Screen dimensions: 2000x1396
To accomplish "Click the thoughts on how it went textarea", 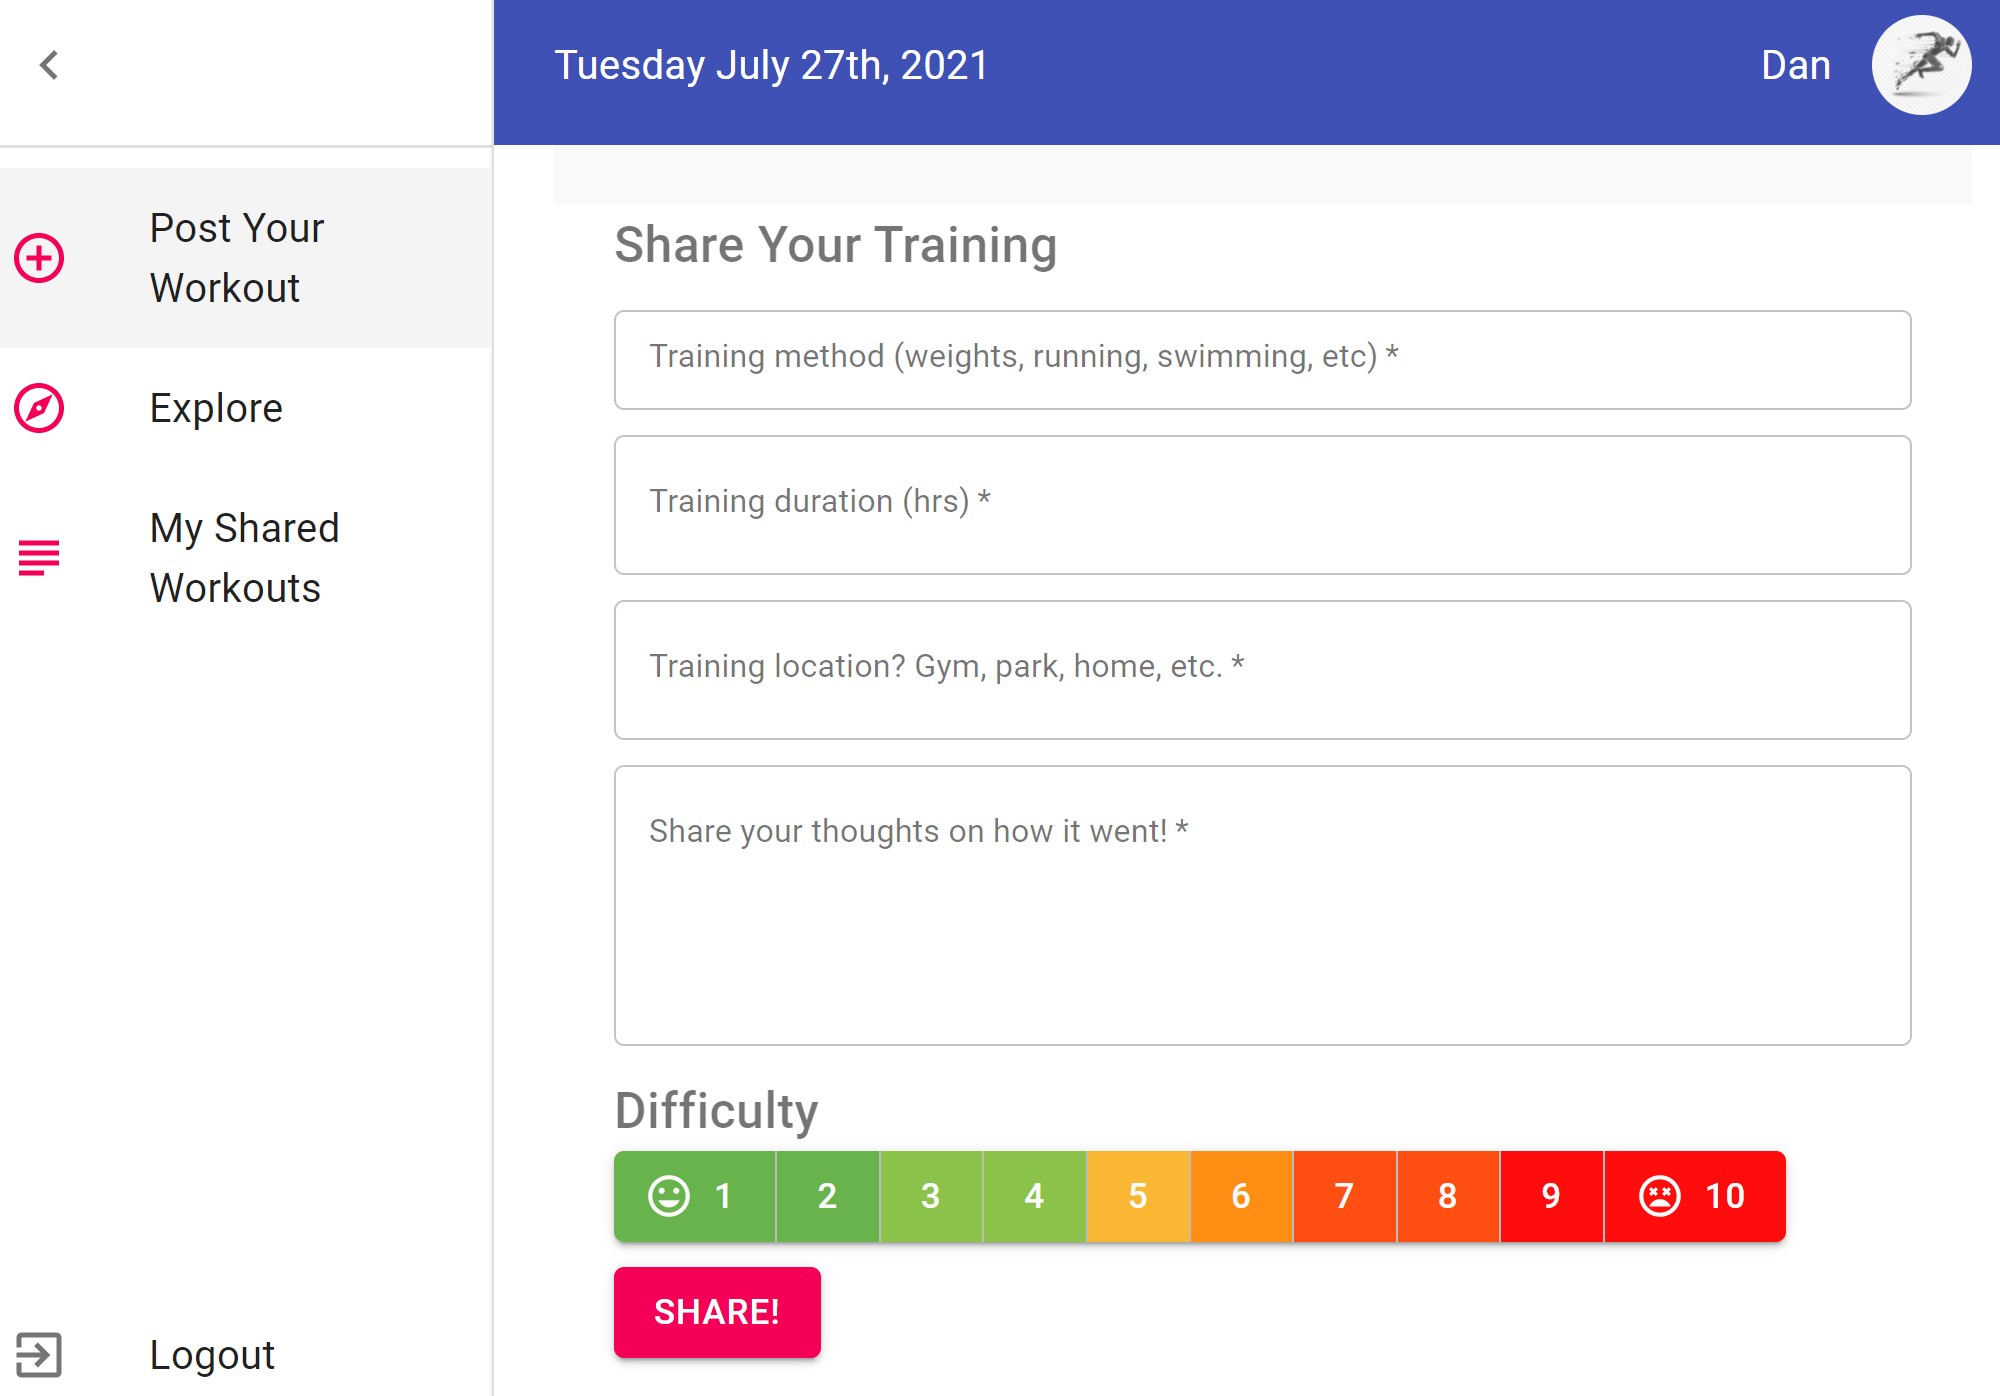I will point(1262,906).
